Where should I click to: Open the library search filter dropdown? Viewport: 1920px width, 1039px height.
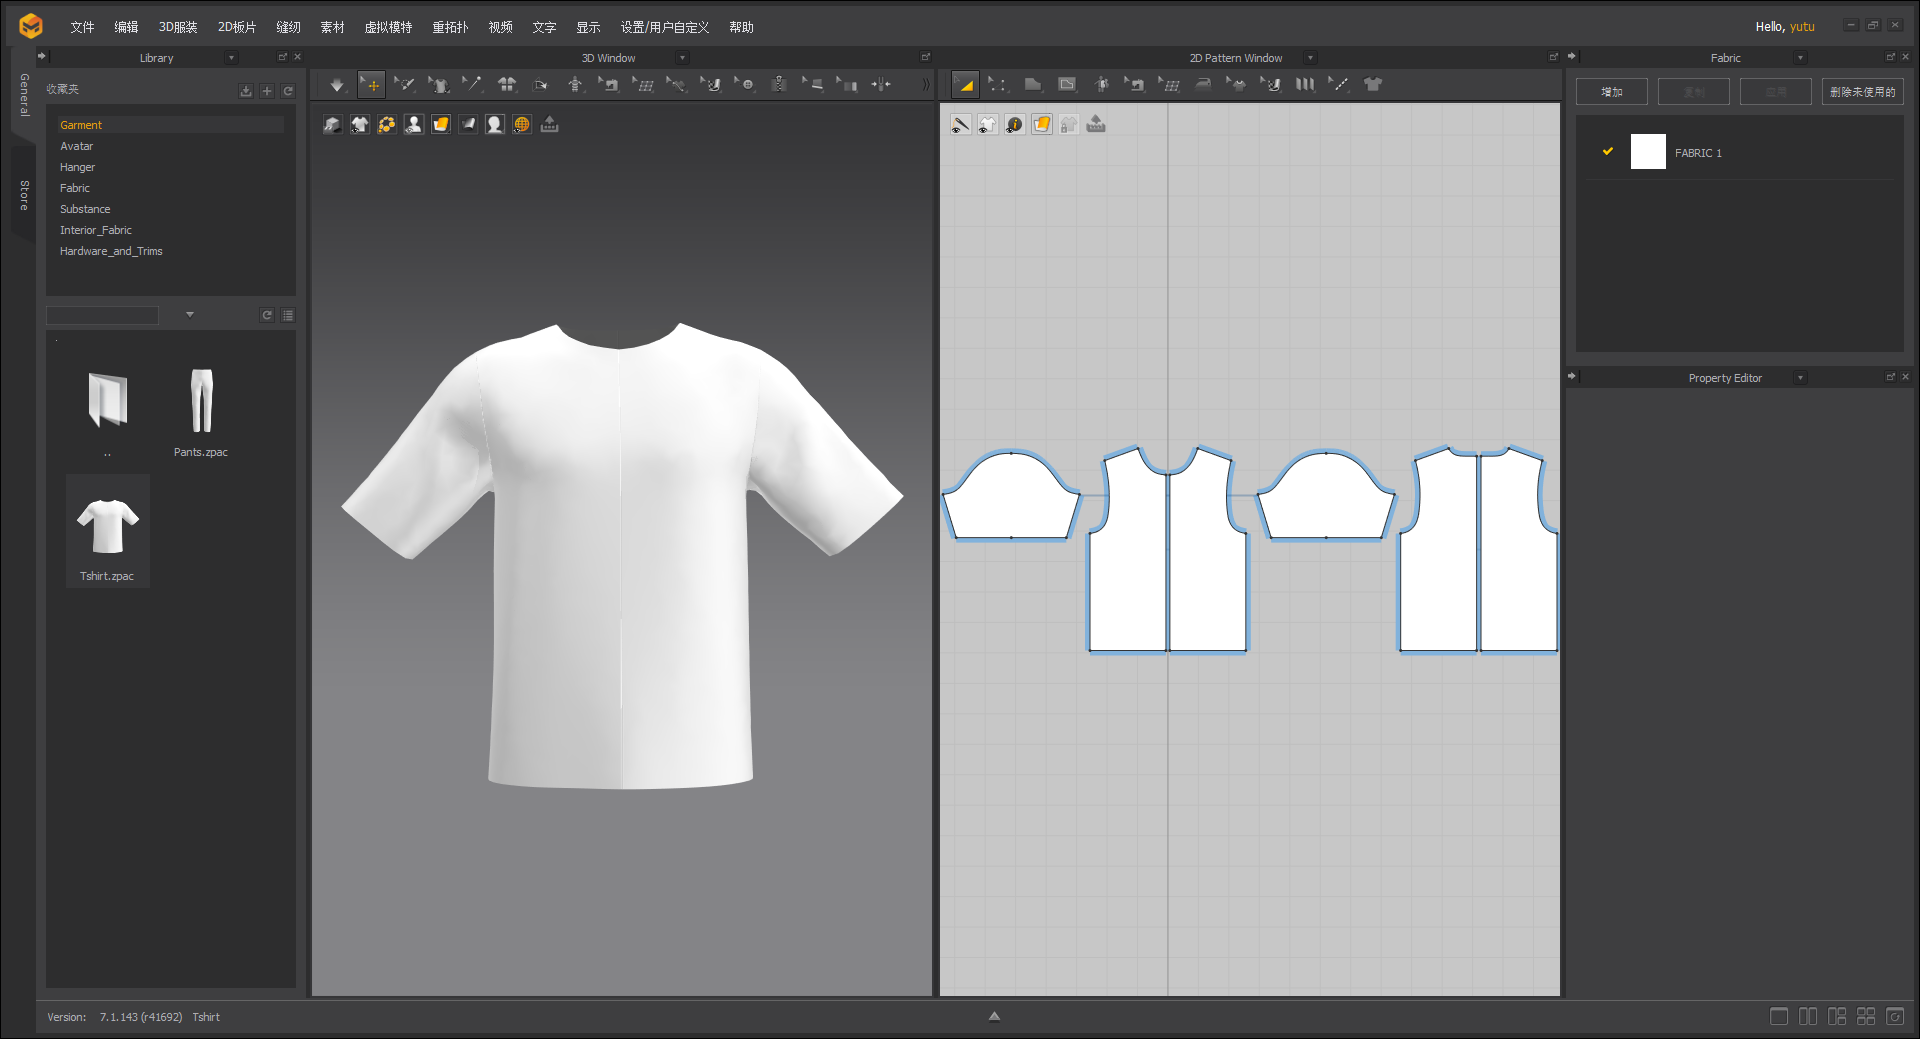(x=189, y=315)
